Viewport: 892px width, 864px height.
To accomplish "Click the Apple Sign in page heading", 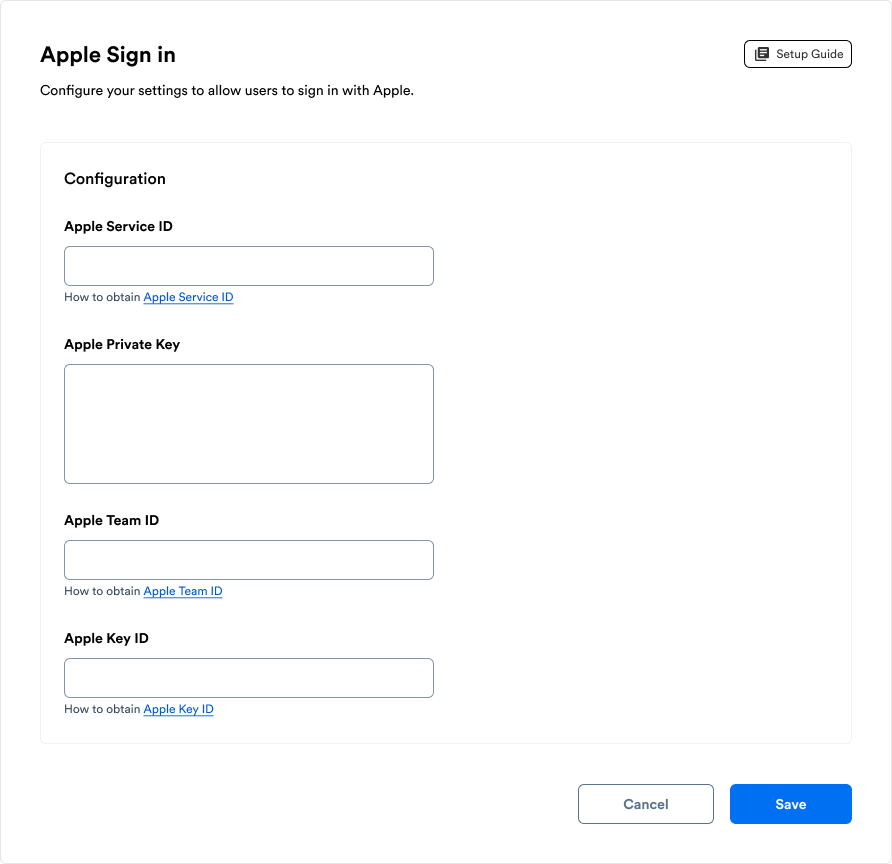I will pos(108,55).
